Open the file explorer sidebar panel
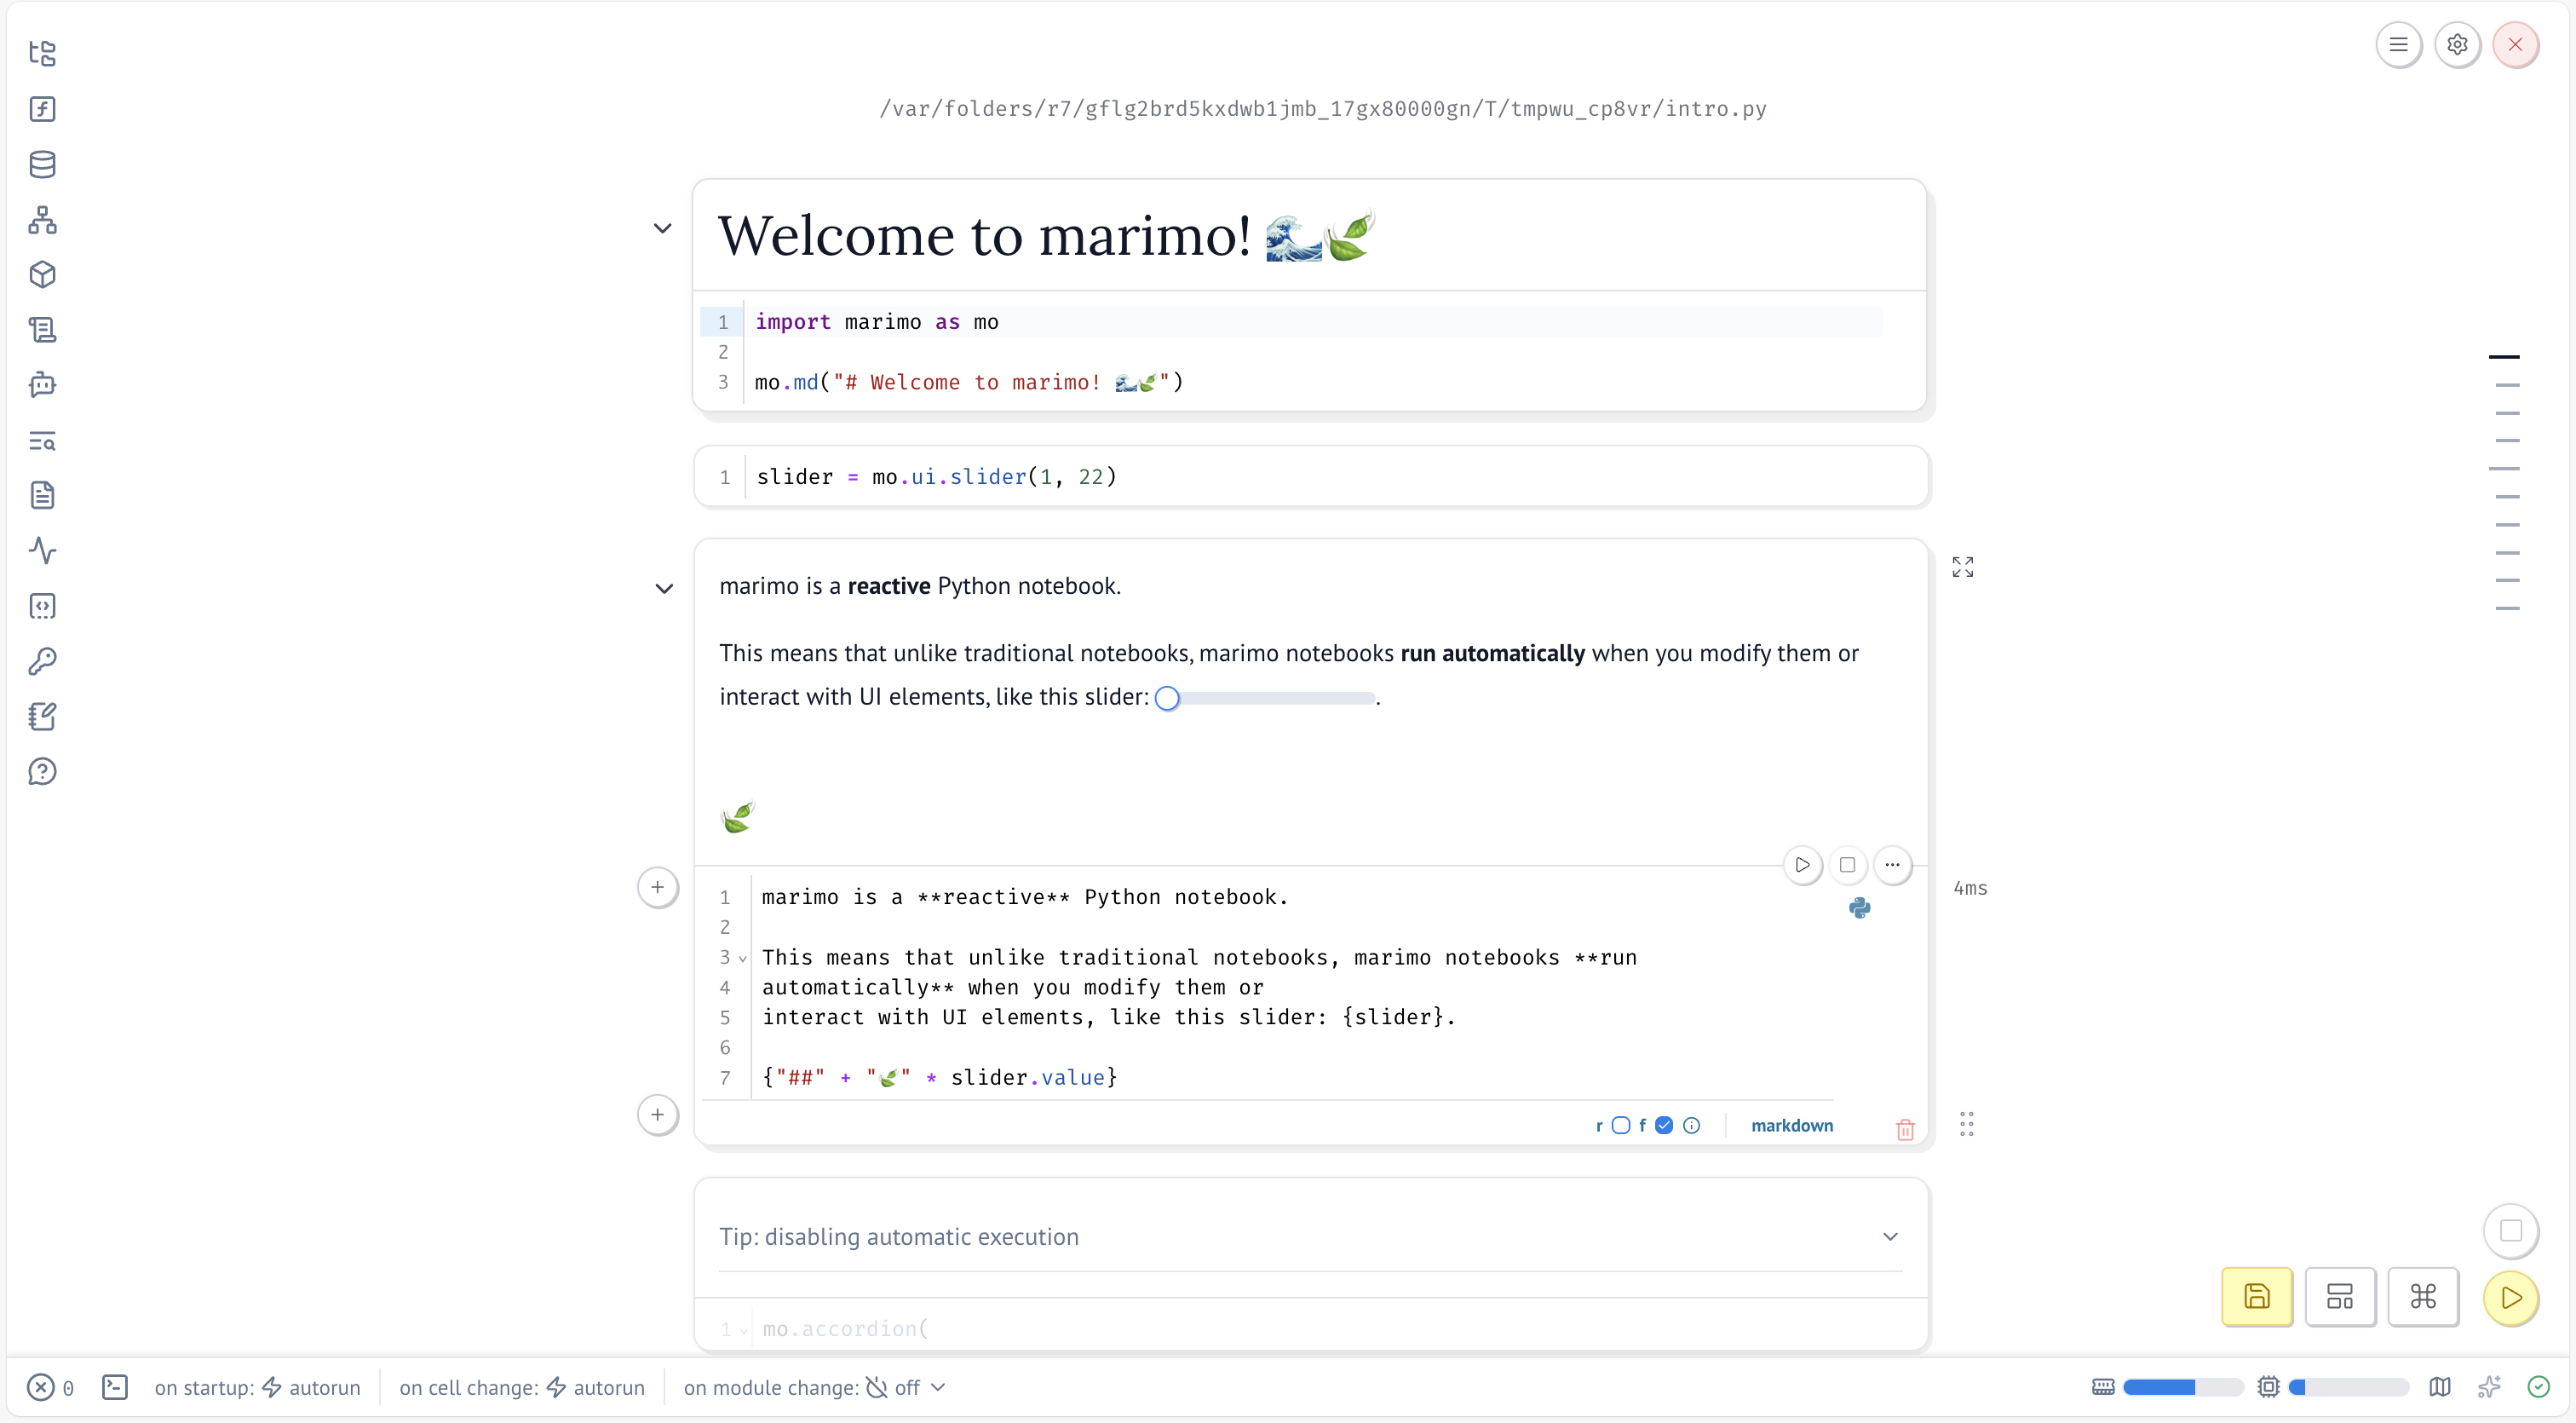This screenshot has height=1423, width=2576. [42, 53]
